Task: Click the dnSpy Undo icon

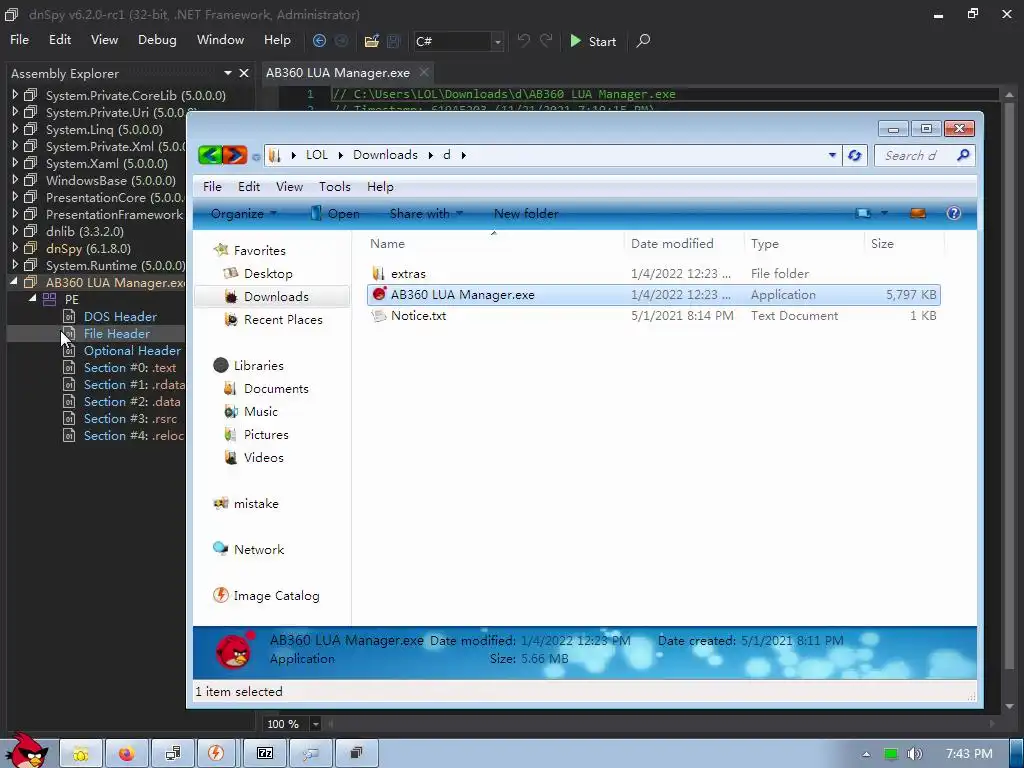Action: [524, 41]
